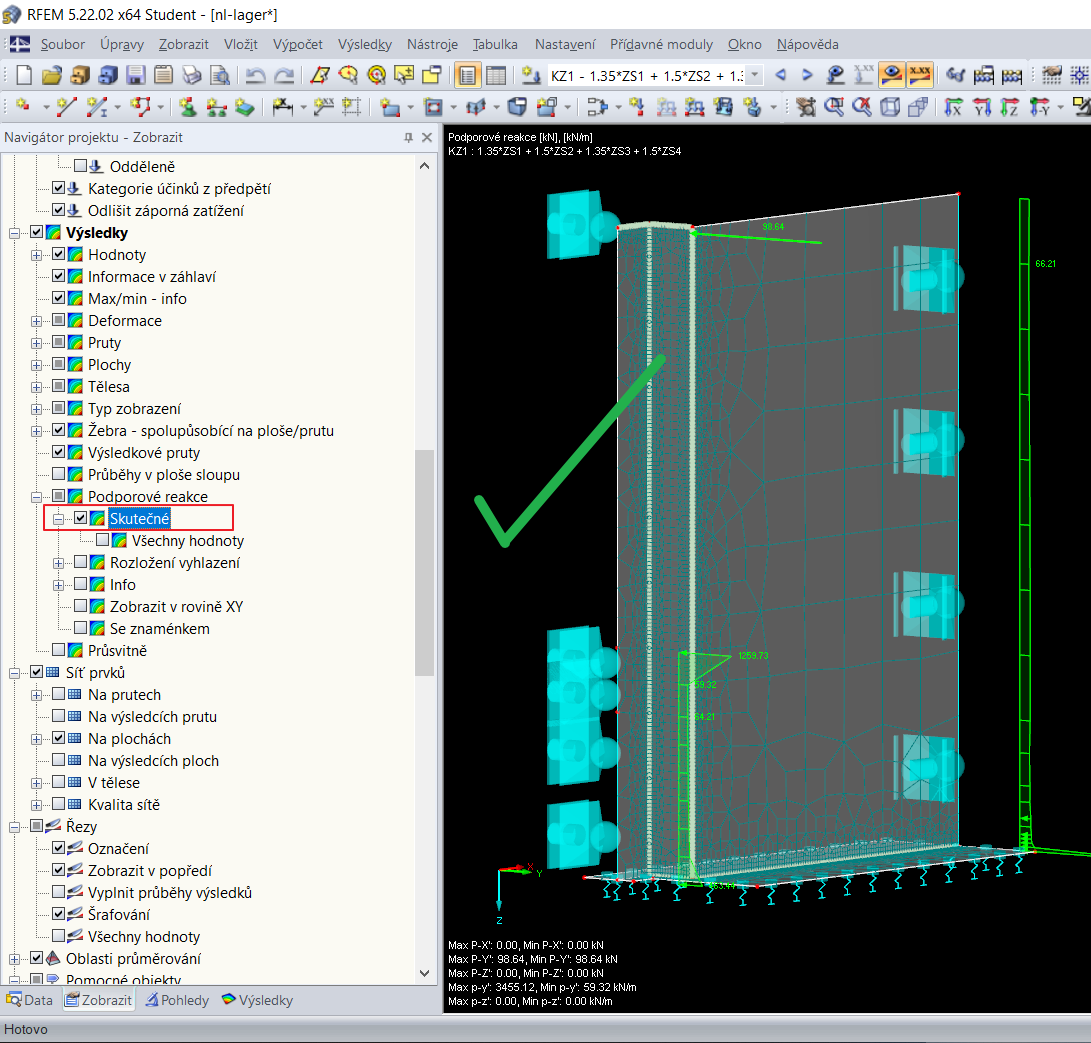
Task: Click the Save diskette icon
Action: pos(136,75)
